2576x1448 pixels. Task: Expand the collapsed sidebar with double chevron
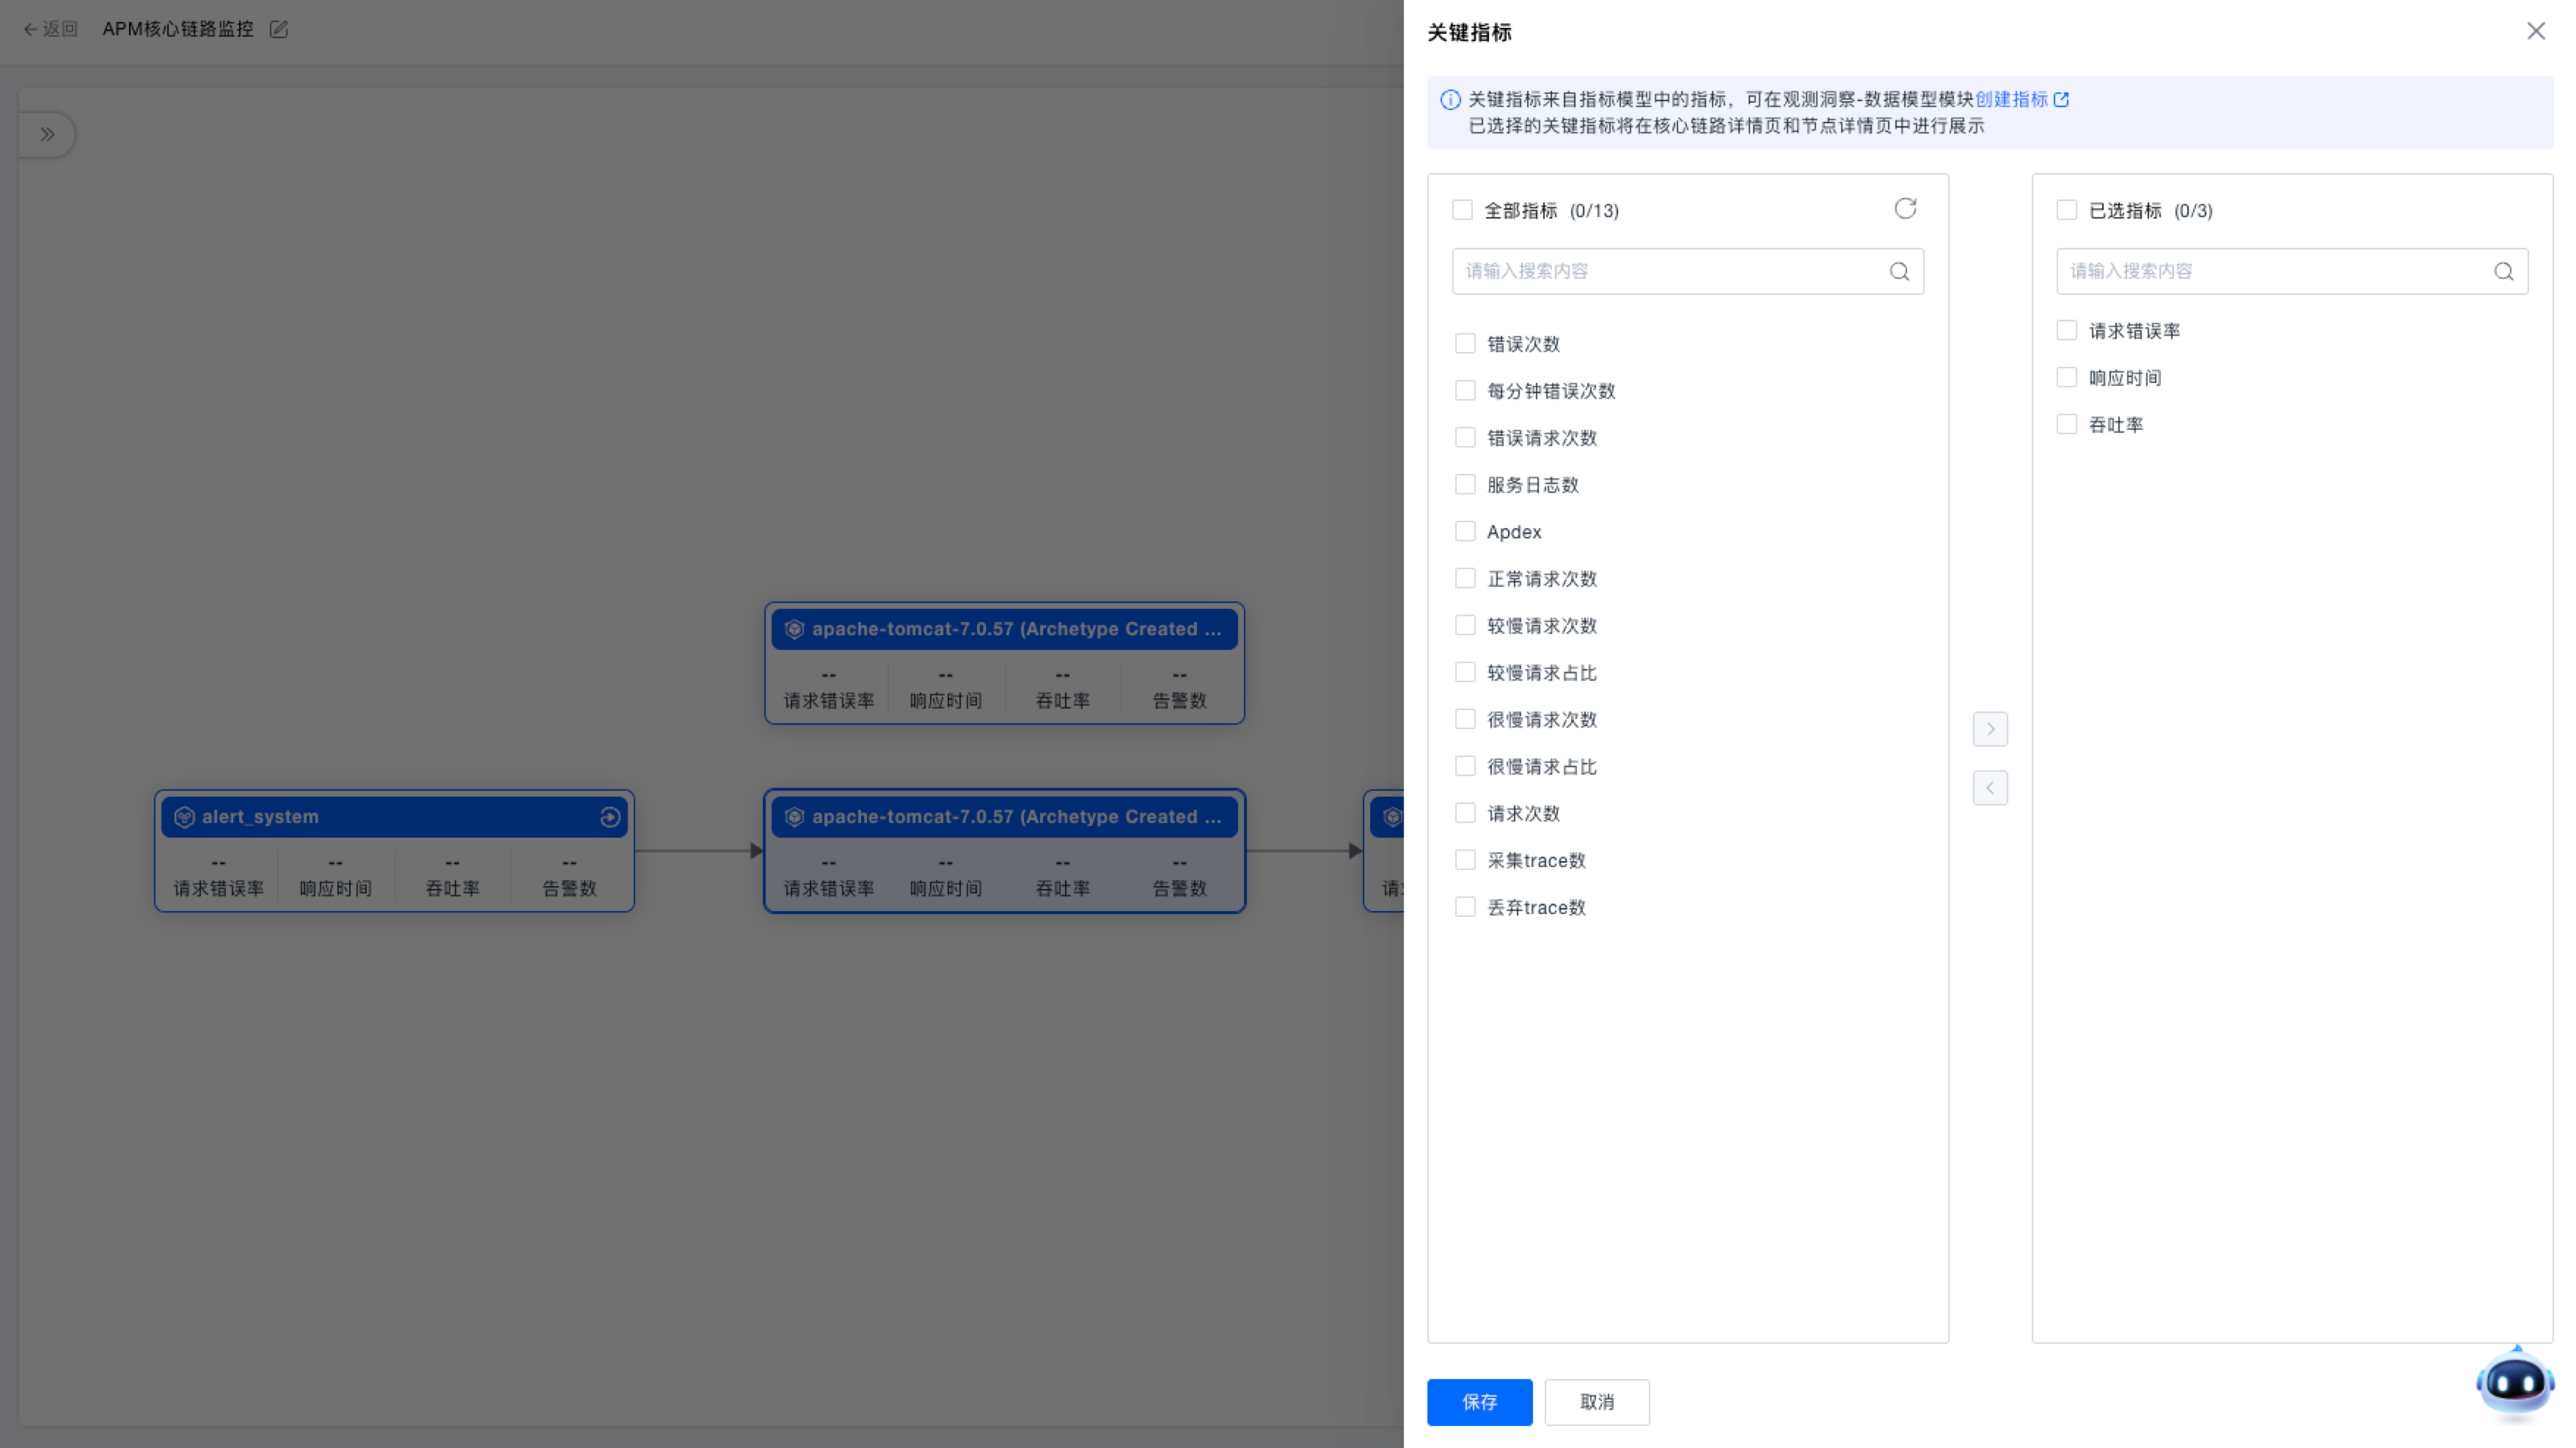pyautogui.click(x=47, y=134)
